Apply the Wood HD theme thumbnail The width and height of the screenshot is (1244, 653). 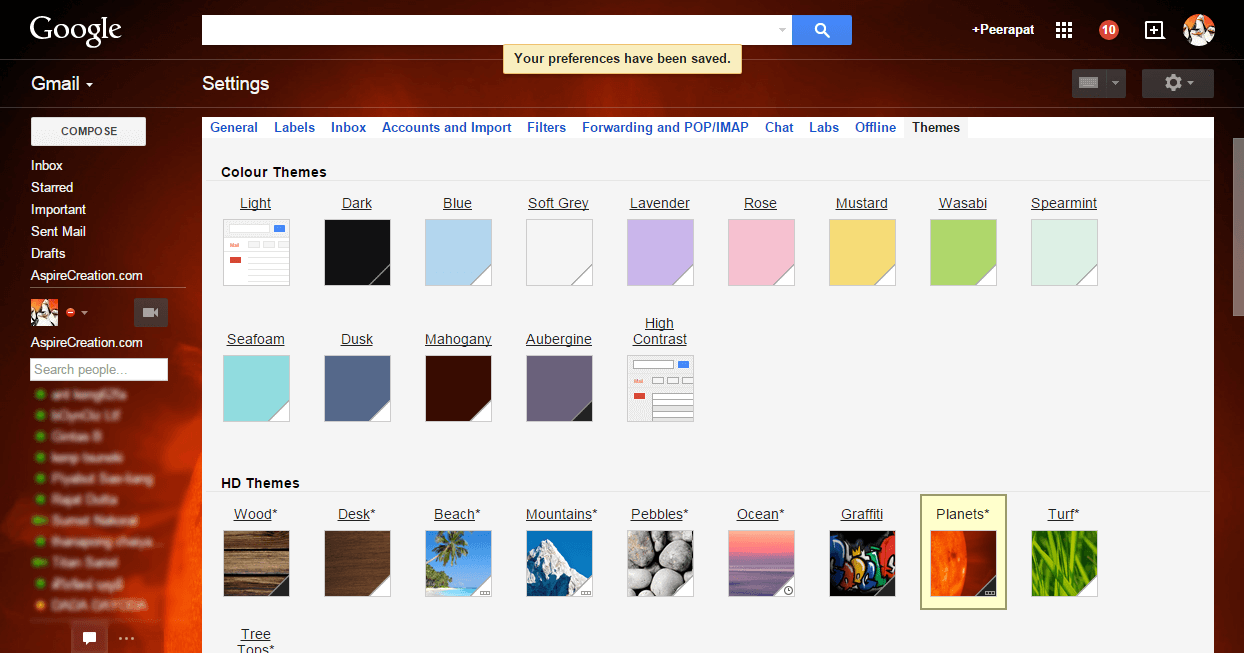coord(256,563)
